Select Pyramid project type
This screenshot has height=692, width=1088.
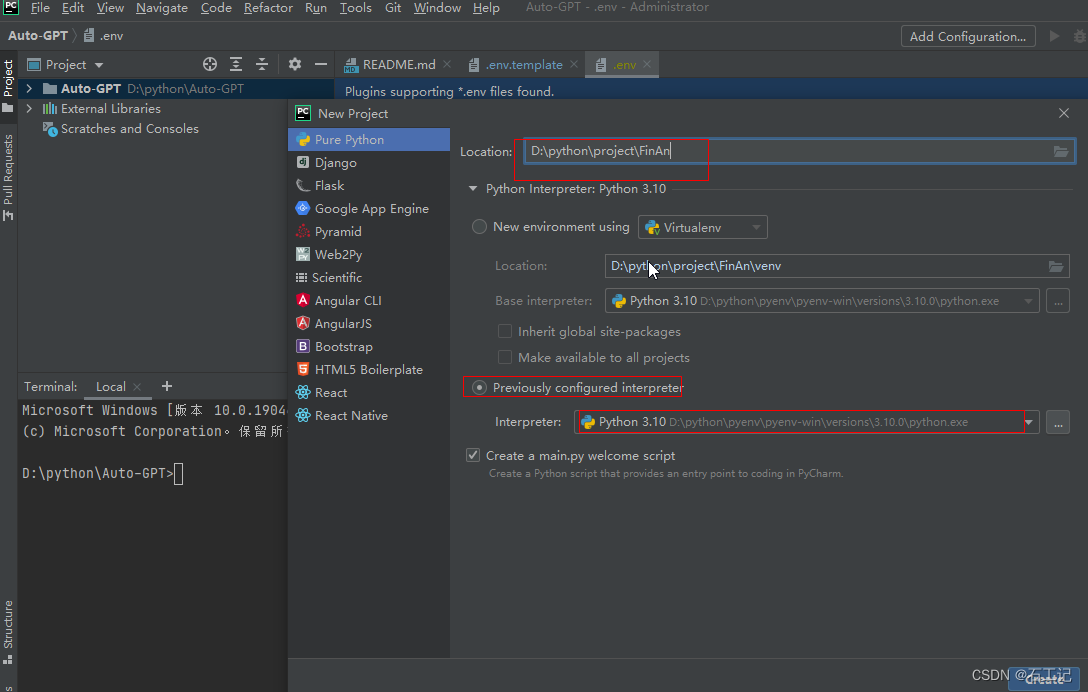point(369,231)
